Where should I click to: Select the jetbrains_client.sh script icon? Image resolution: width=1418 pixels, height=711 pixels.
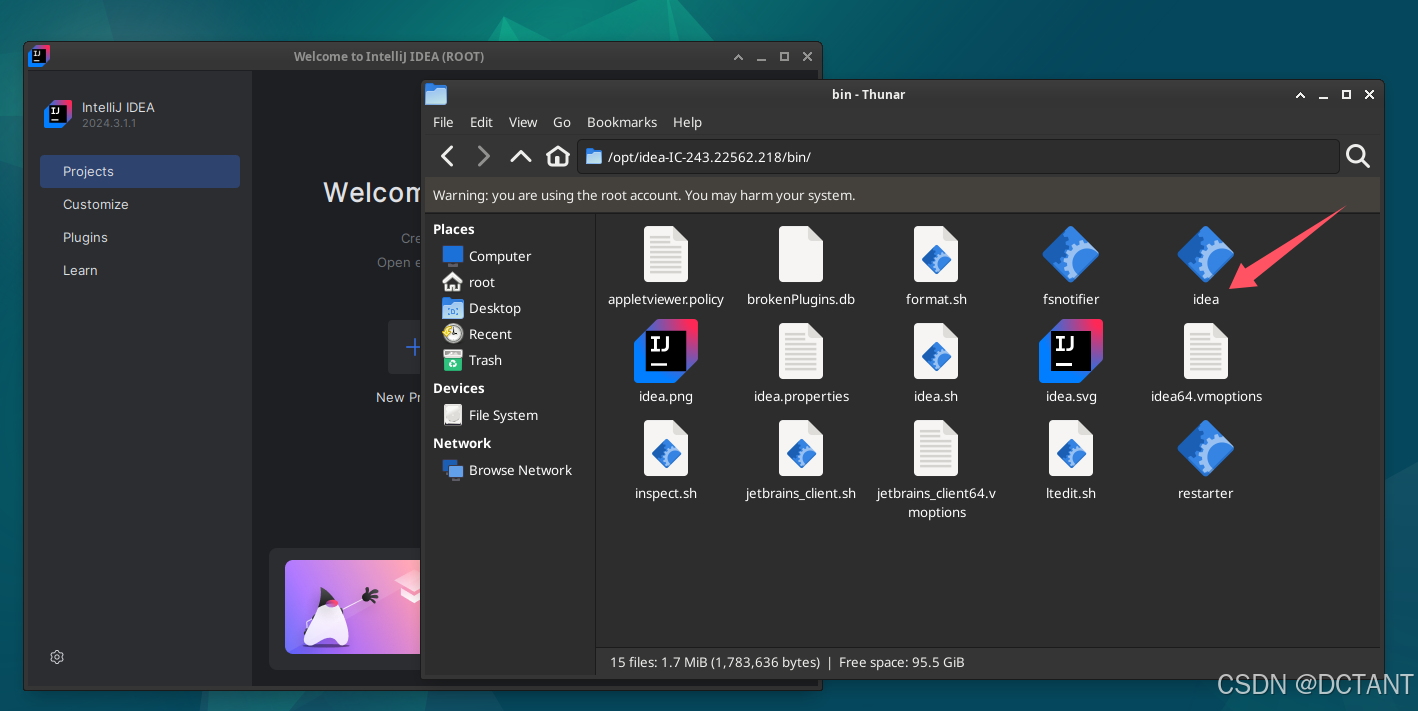pos(801,448)
